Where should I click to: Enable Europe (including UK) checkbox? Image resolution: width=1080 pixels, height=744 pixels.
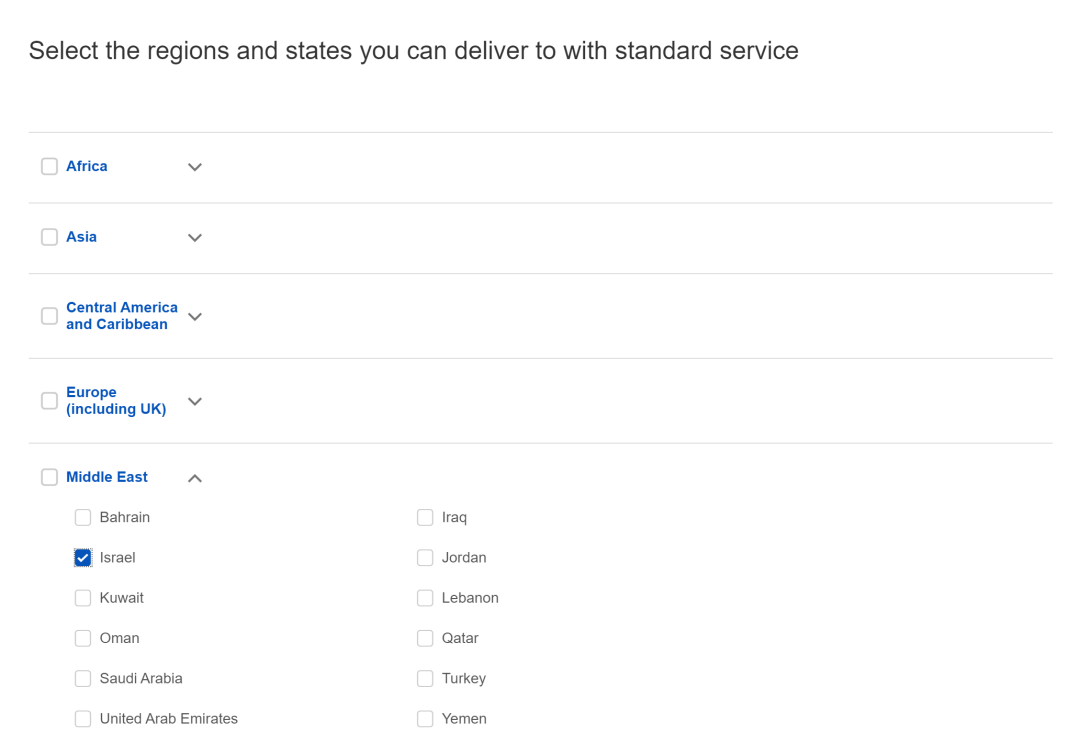click(49, 401)
